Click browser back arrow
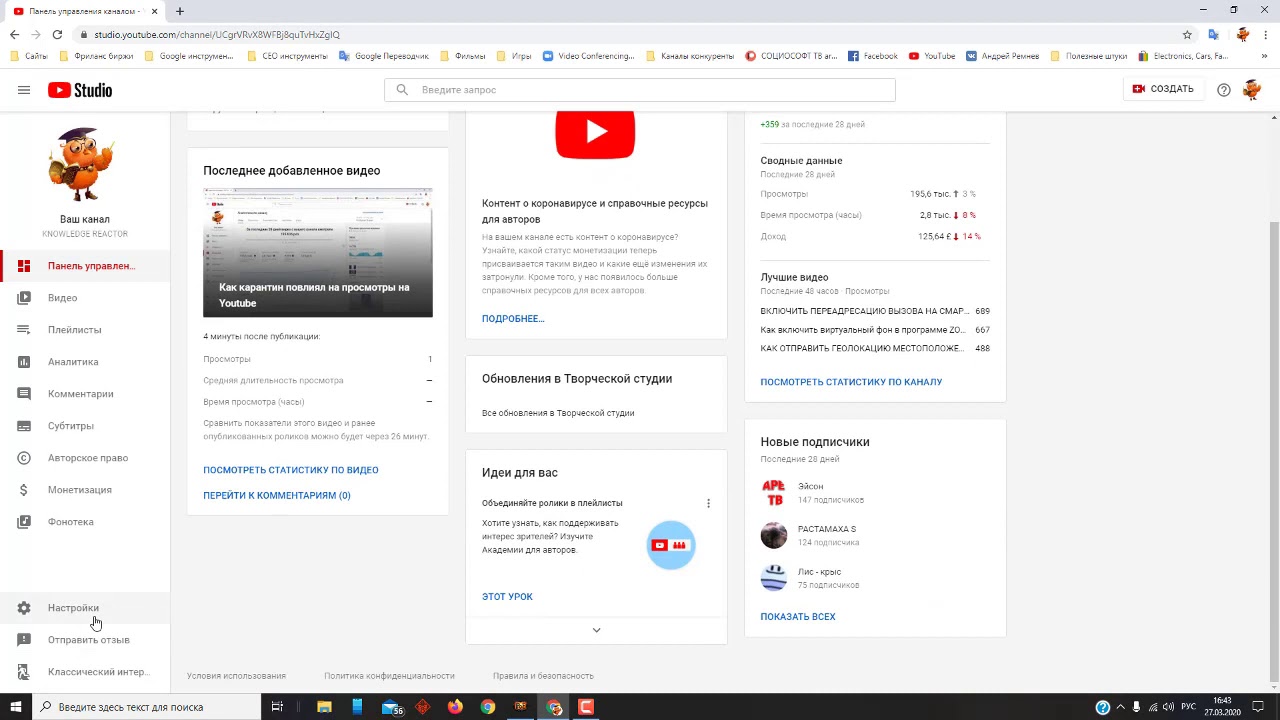The height and width of the screenshot is (720, 1280). pyautogui.click(x=14, y=34)
